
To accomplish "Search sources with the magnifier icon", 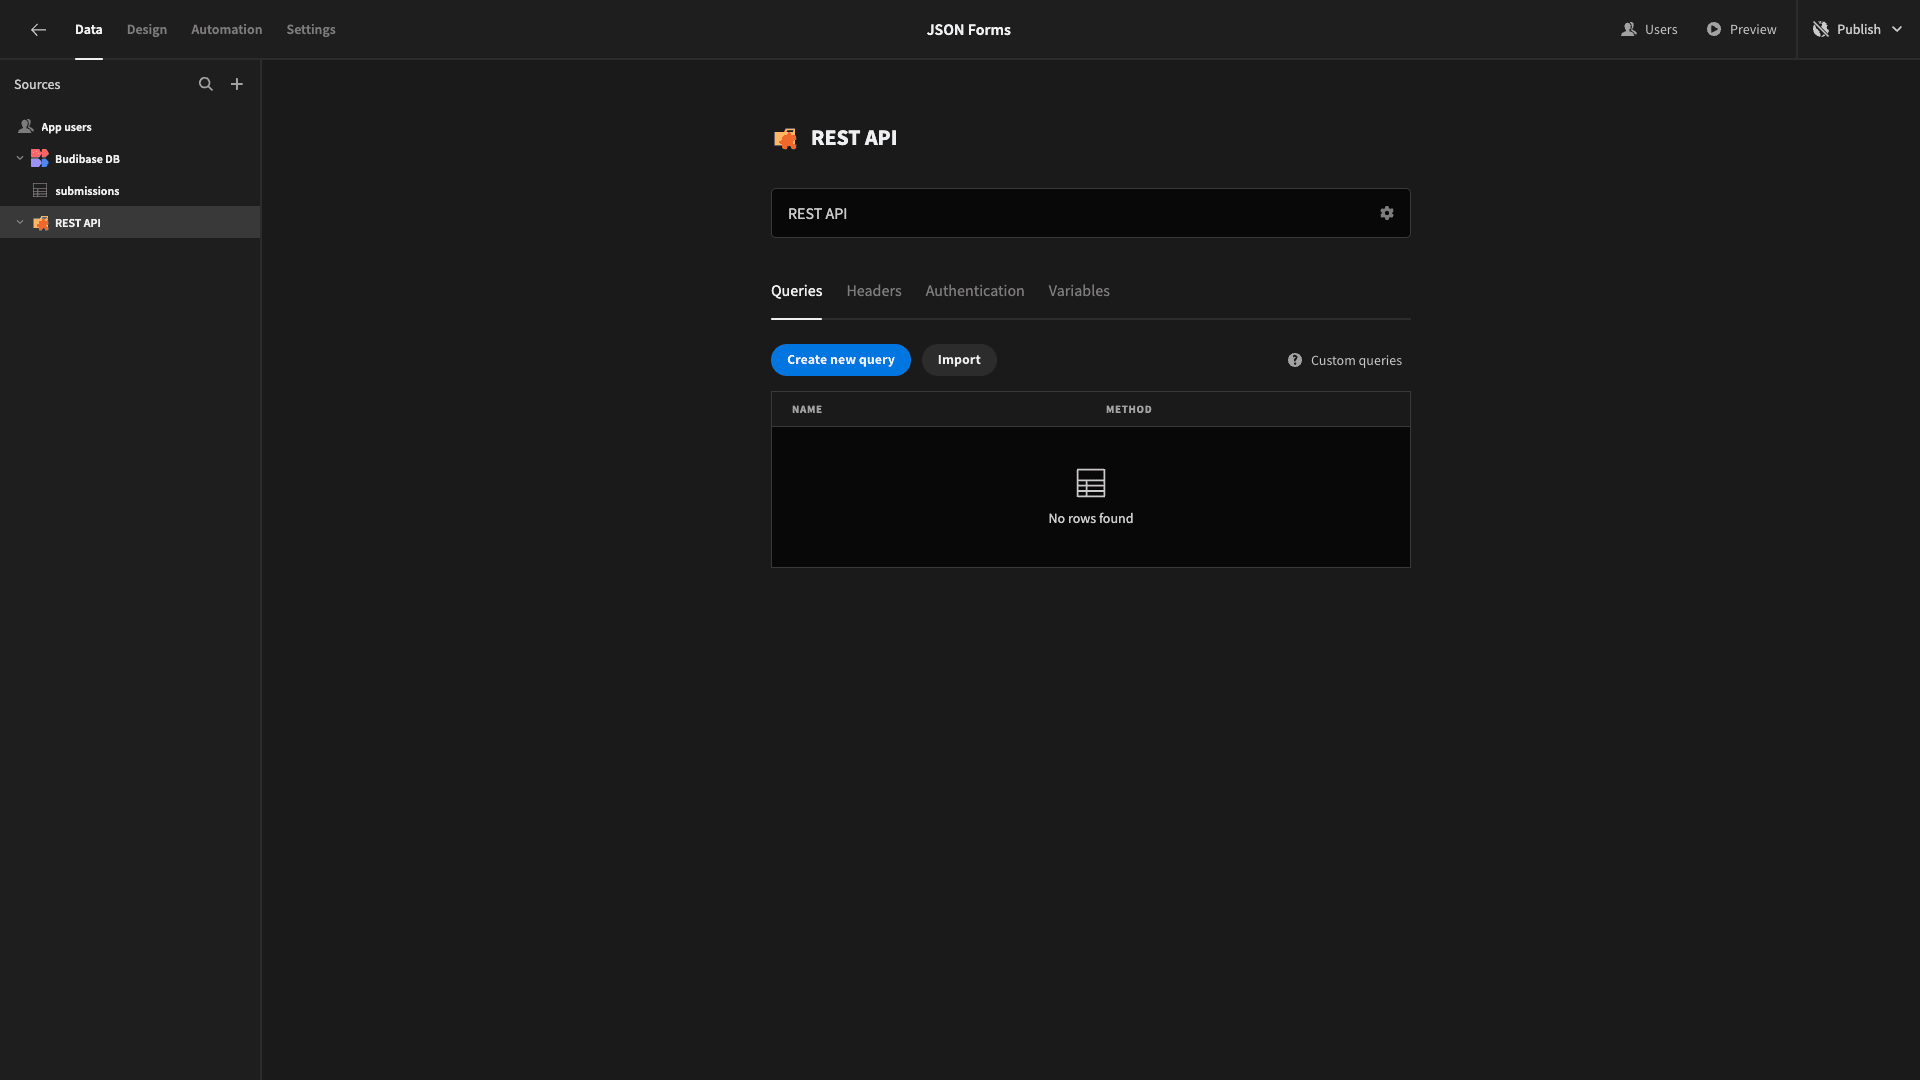I will [206, 84].
